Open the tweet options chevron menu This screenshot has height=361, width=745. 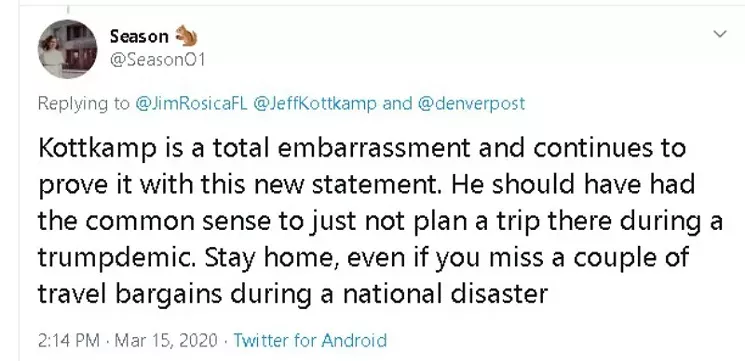pyautogui.click(x=720, y=34)
